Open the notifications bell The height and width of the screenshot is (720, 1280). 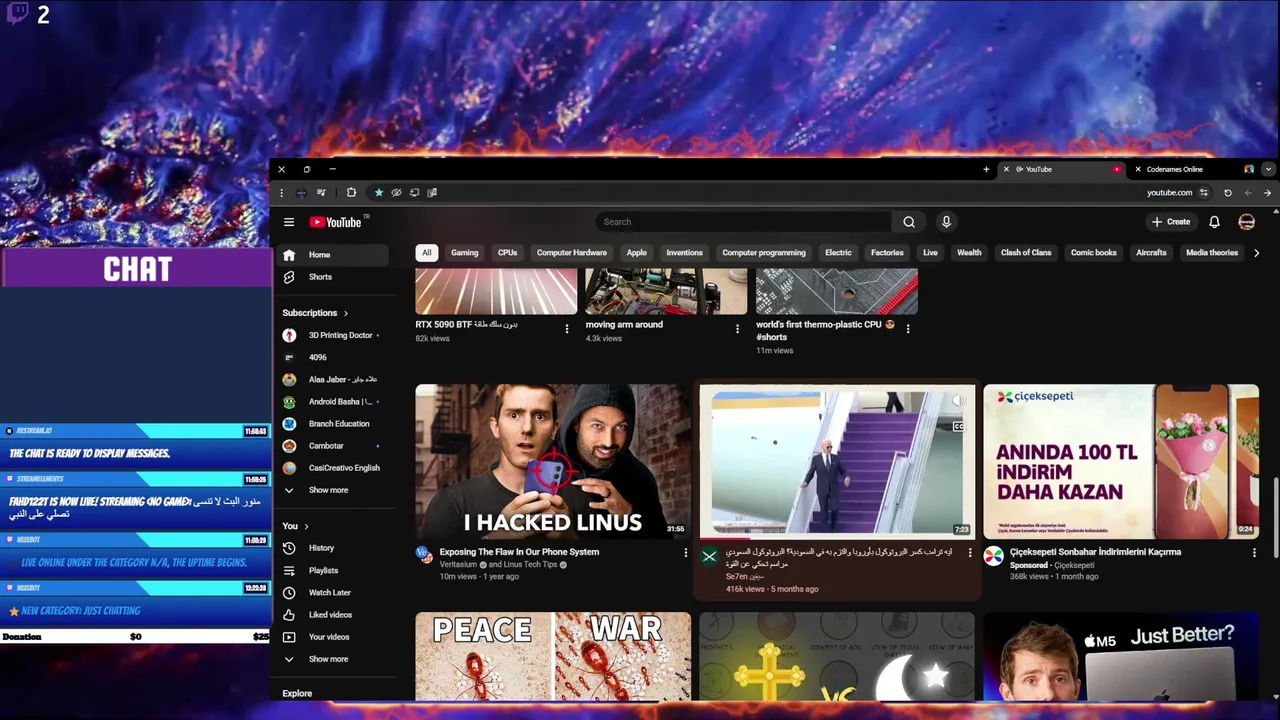(1214, 222)
